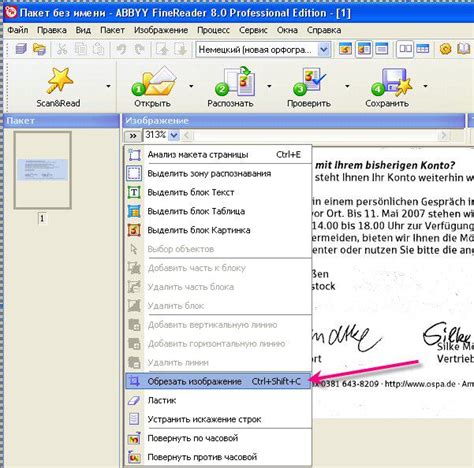The height and width of the screenshot is (468, 474).
Task: Click the Сохранить floppy disk icon
Action: point(392,81)
